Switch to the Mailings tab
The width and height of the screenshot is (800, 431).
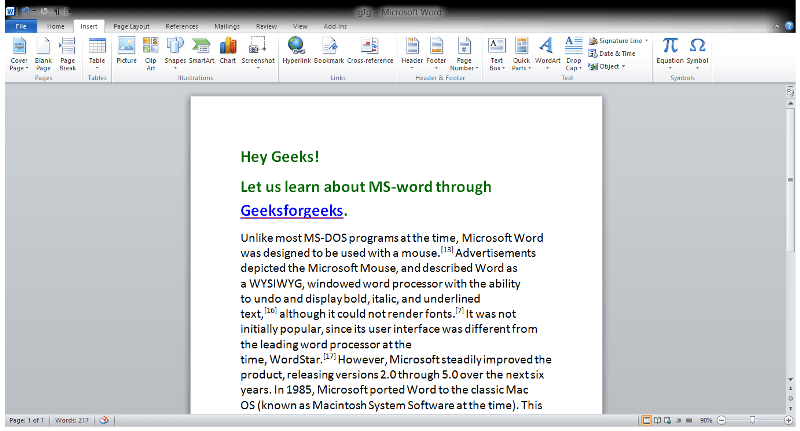click(x=227, y=27)
